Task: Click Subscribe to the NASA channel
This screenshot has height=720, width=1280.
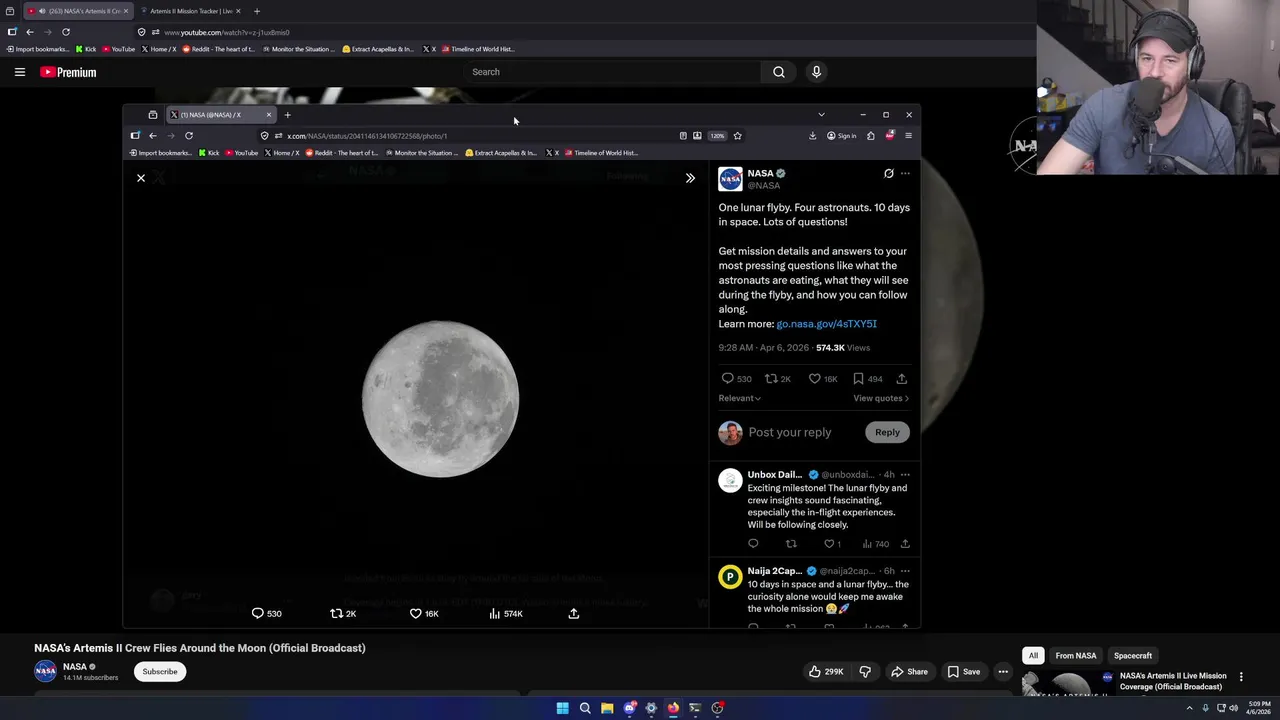Action: (160, 672)
